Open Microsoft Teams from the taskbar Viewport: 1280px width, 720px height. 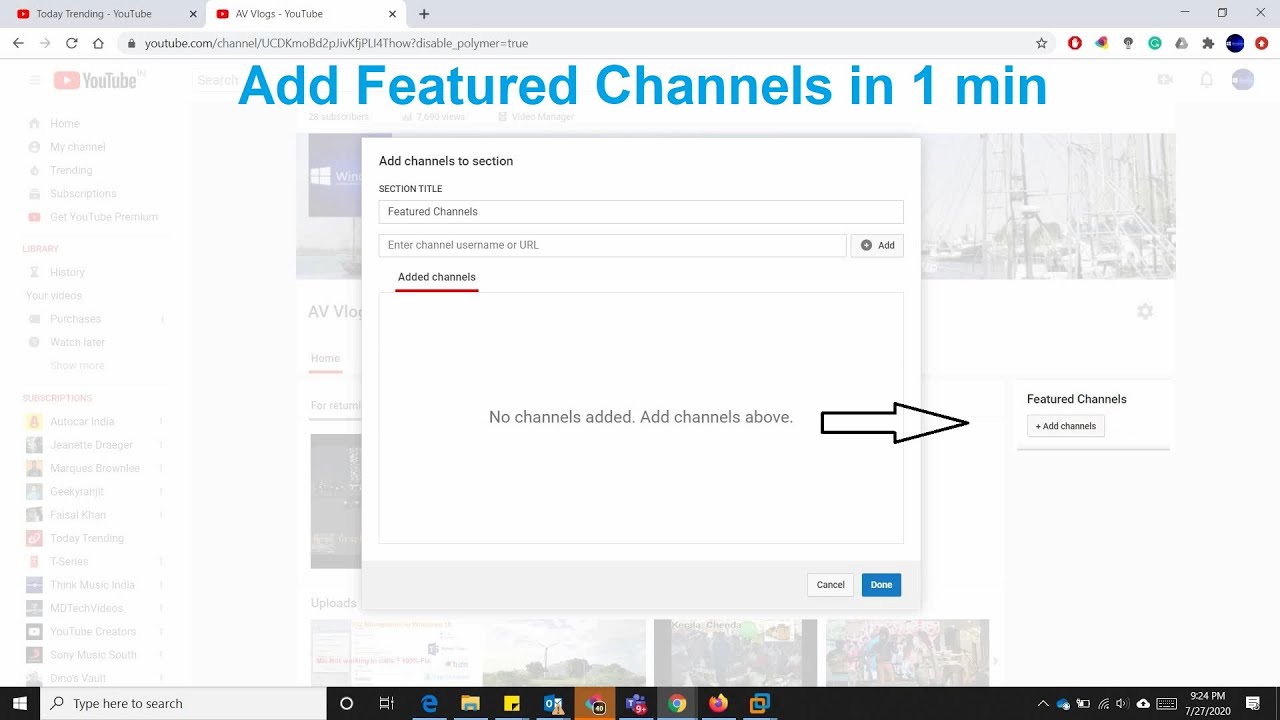pos(636,703)
